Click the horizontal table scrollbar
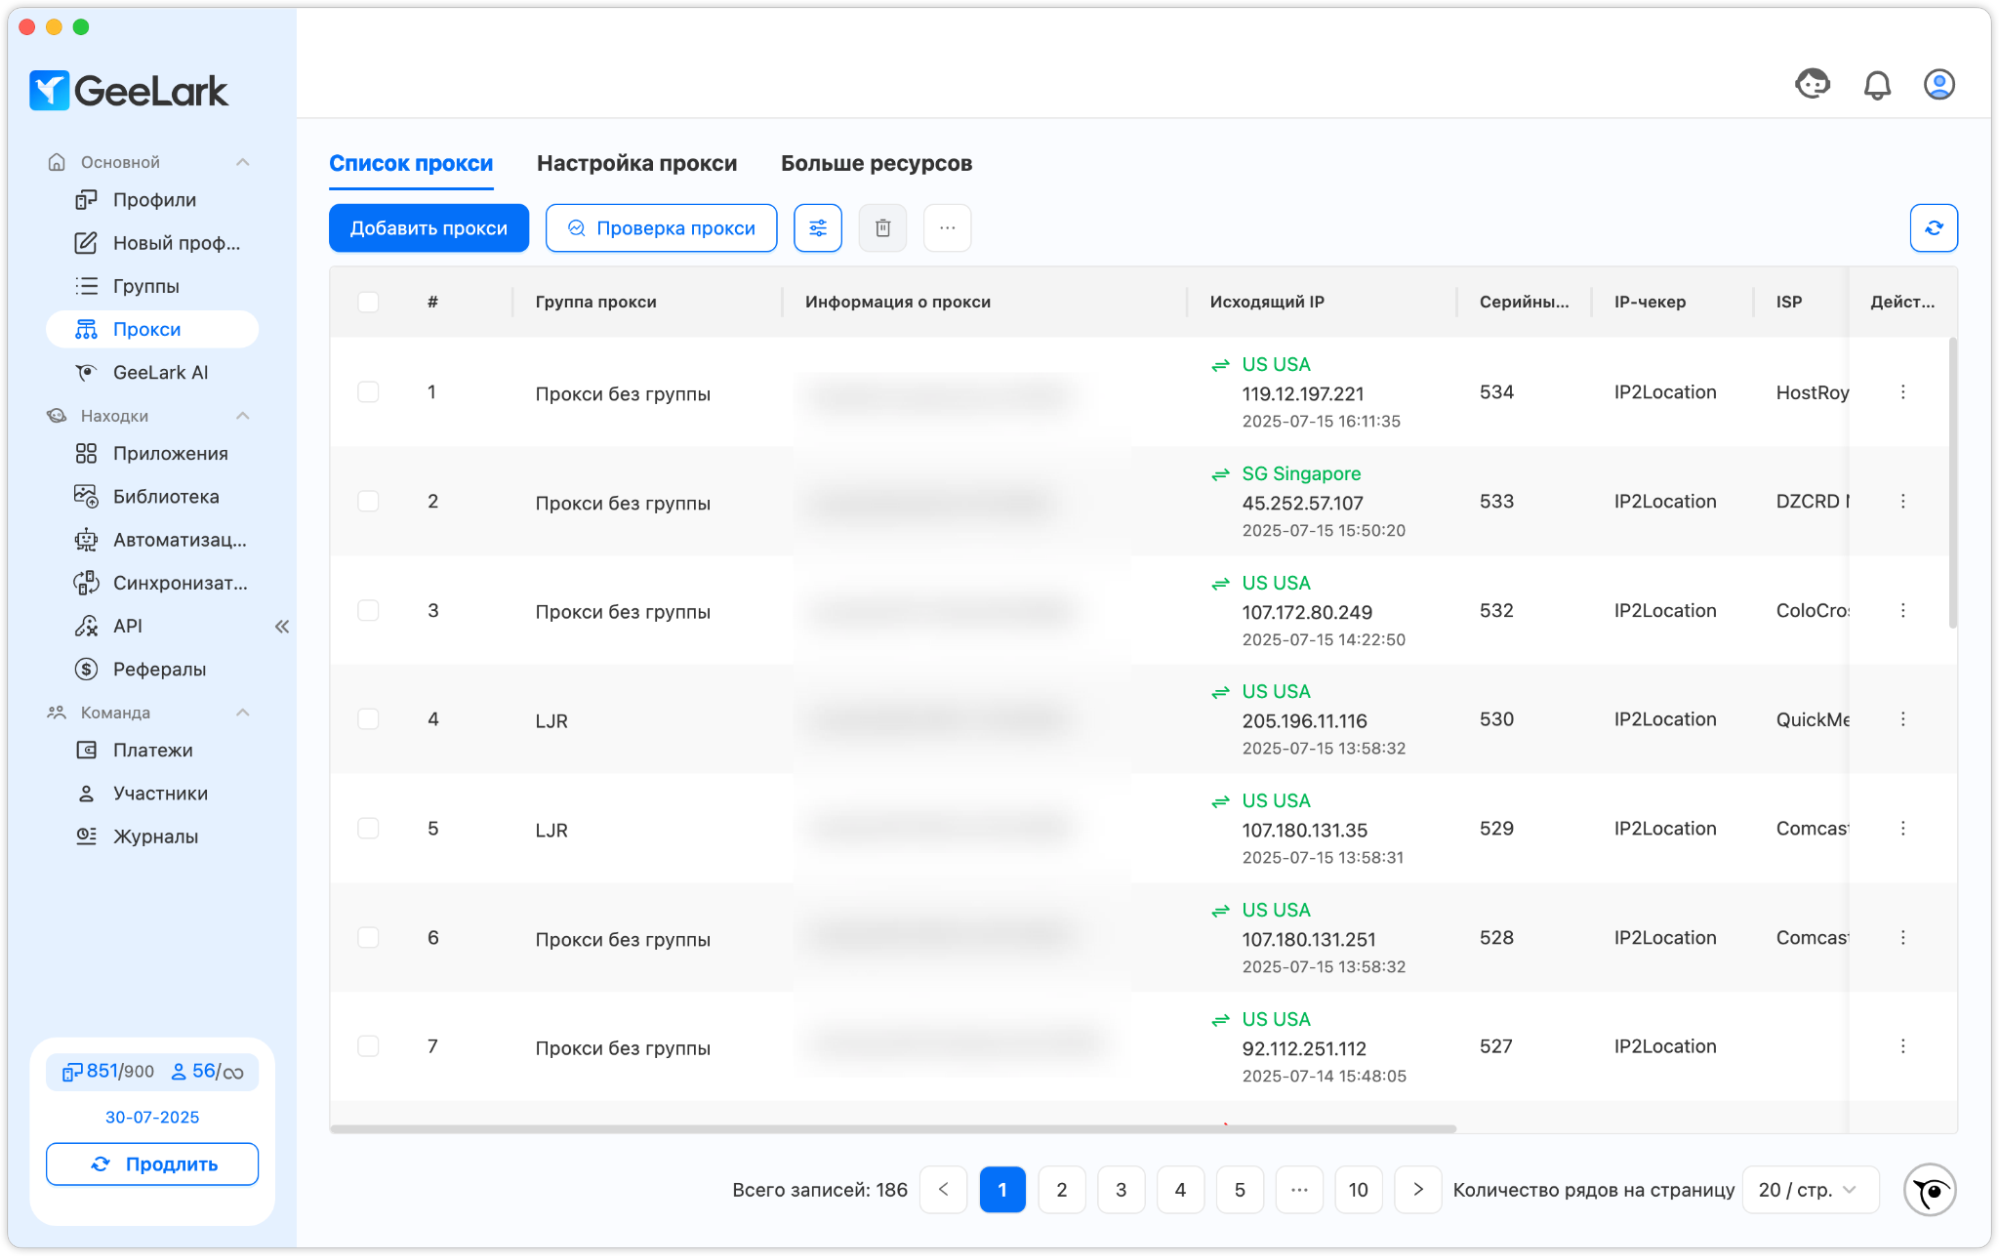 coord(892,1129)
